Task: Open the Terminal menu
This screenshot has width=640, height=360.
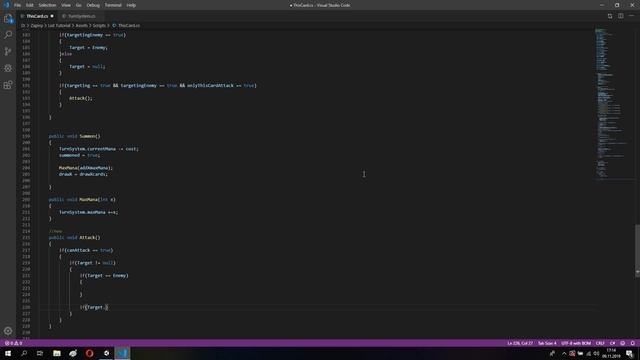Action: (x=113, y=5)
